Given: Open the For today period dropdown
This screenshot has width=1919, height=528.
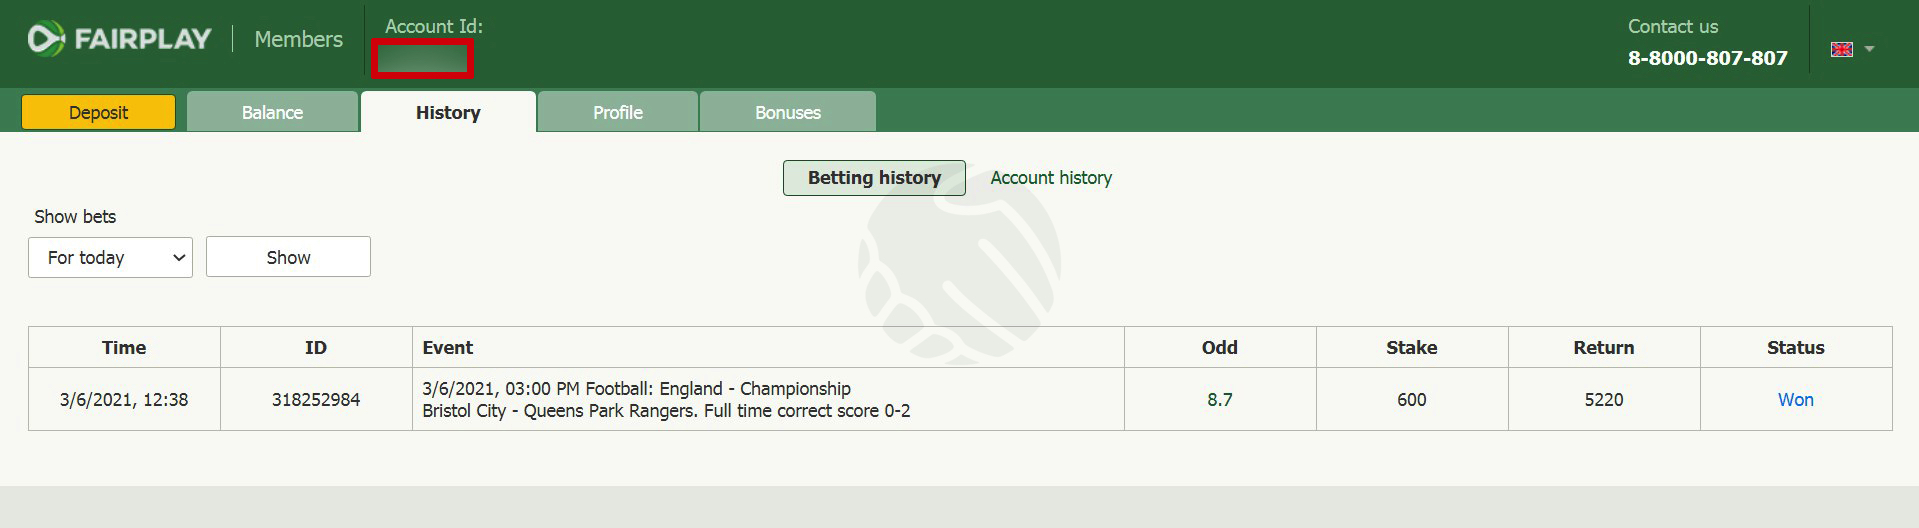Looking at the screenshot, I should pos(110,257).
